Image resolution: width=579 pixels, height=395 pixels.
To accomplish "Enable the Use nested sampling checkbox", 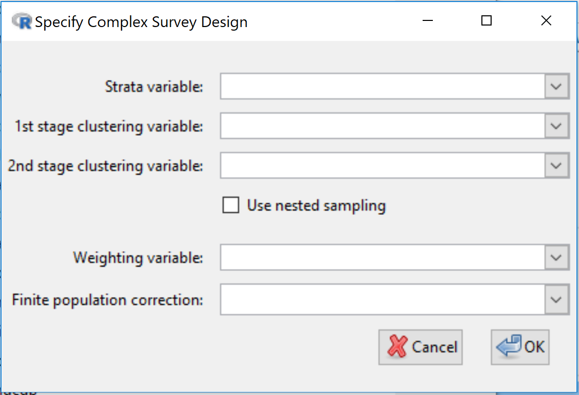I will [231, 205].
